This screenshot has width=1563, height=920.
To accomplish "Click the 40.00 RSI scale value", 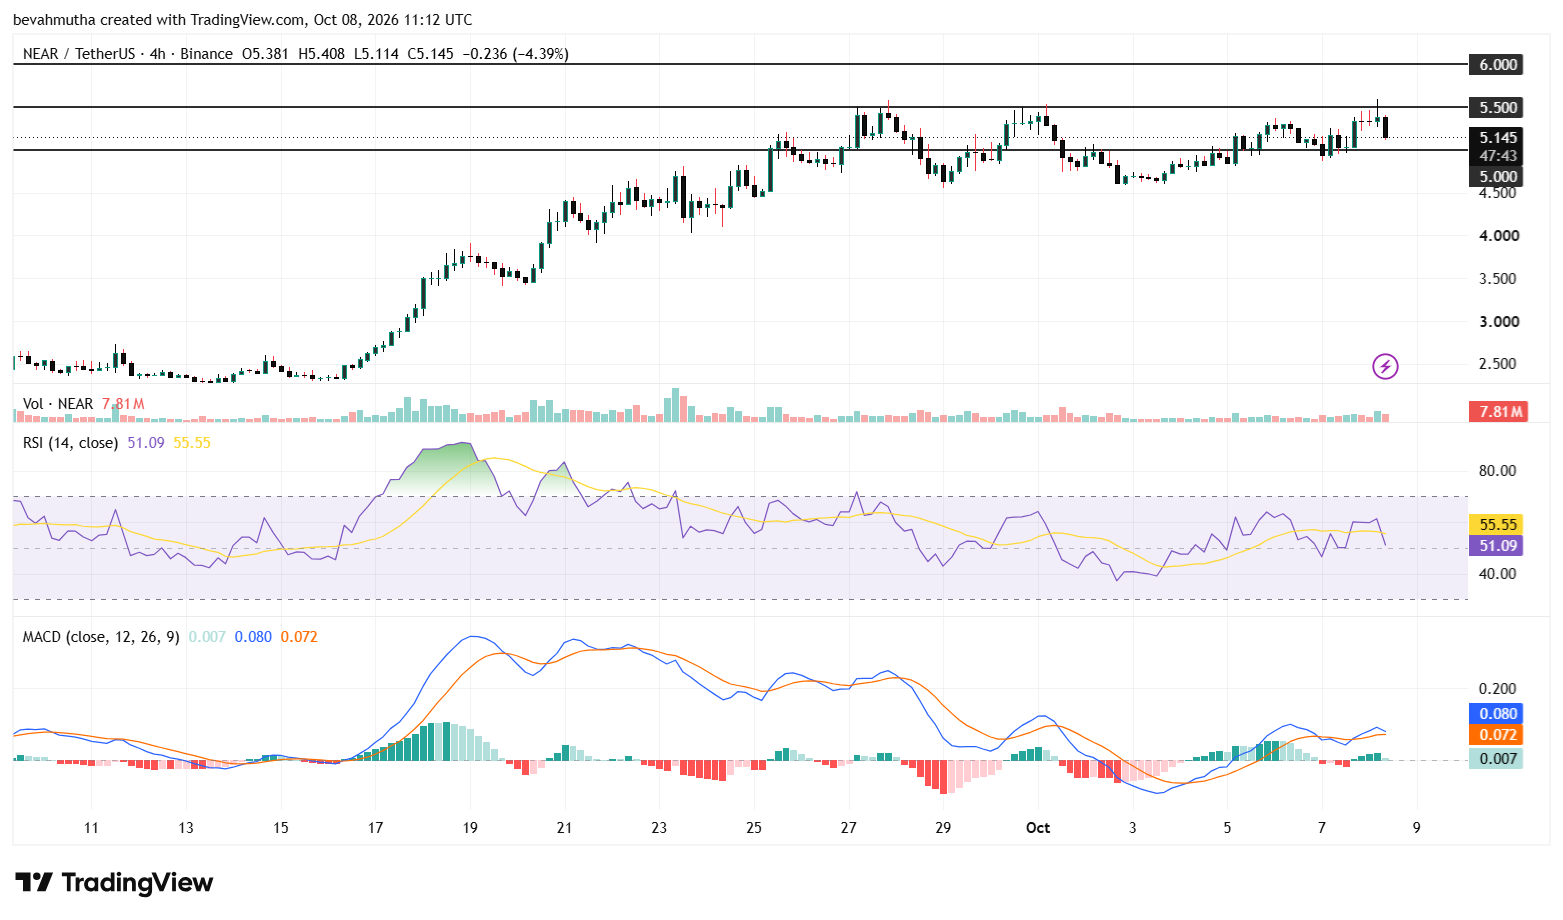I will [x=1498, y=574].
